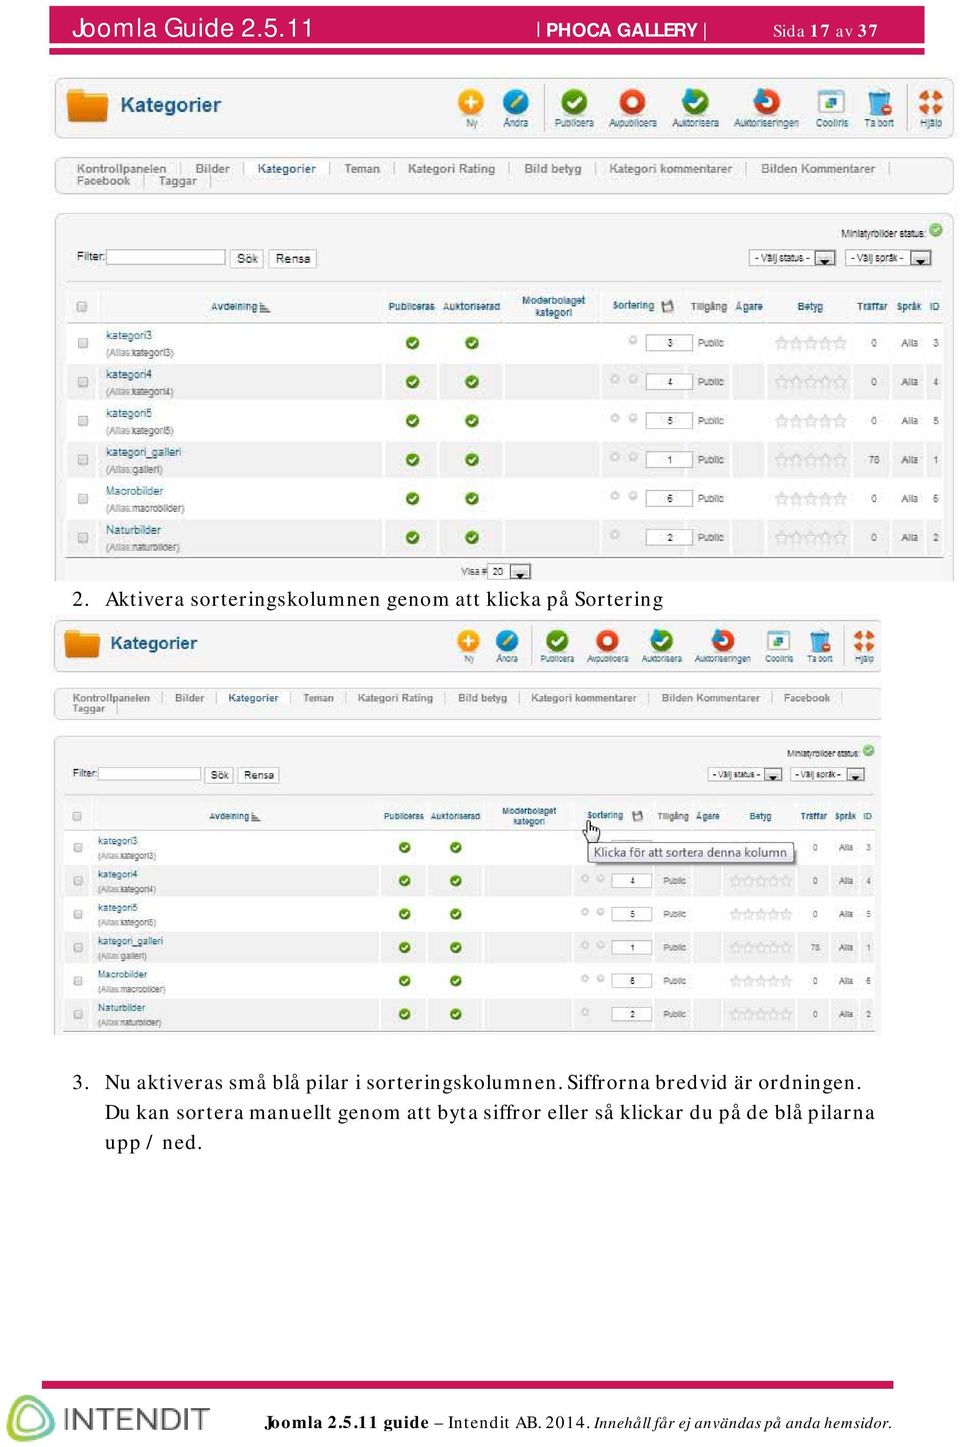Screen dimensions: 960x1447
Task: Click save-order icon beside Sortering, lower screenshot
Action: coord(637,816)
